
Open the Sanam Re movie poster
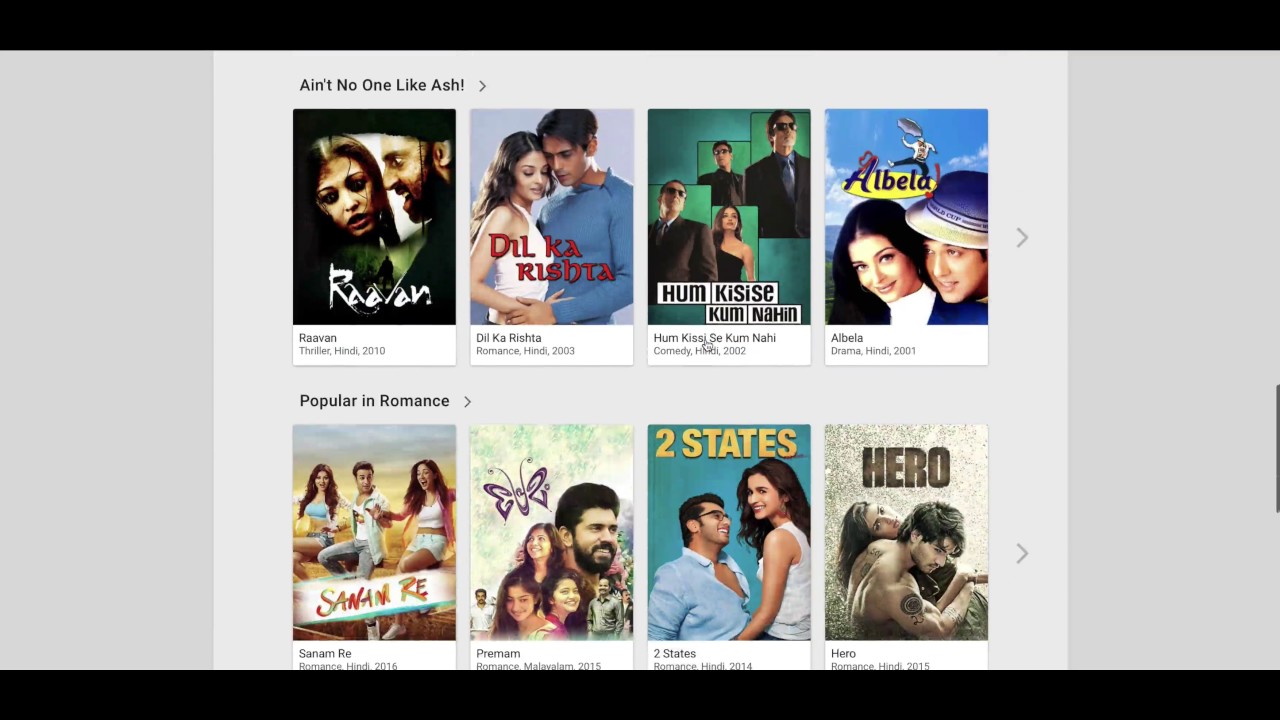(x=374, y=532)
